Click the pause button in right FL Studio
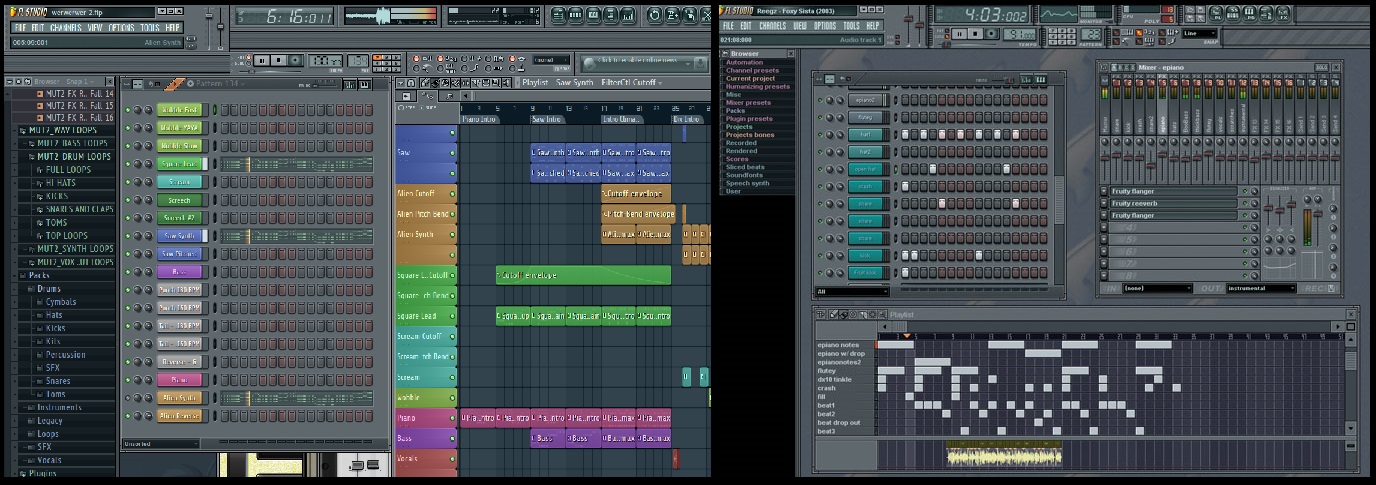This screenshot has height=485, width=1376. click(x=958, y=33)
